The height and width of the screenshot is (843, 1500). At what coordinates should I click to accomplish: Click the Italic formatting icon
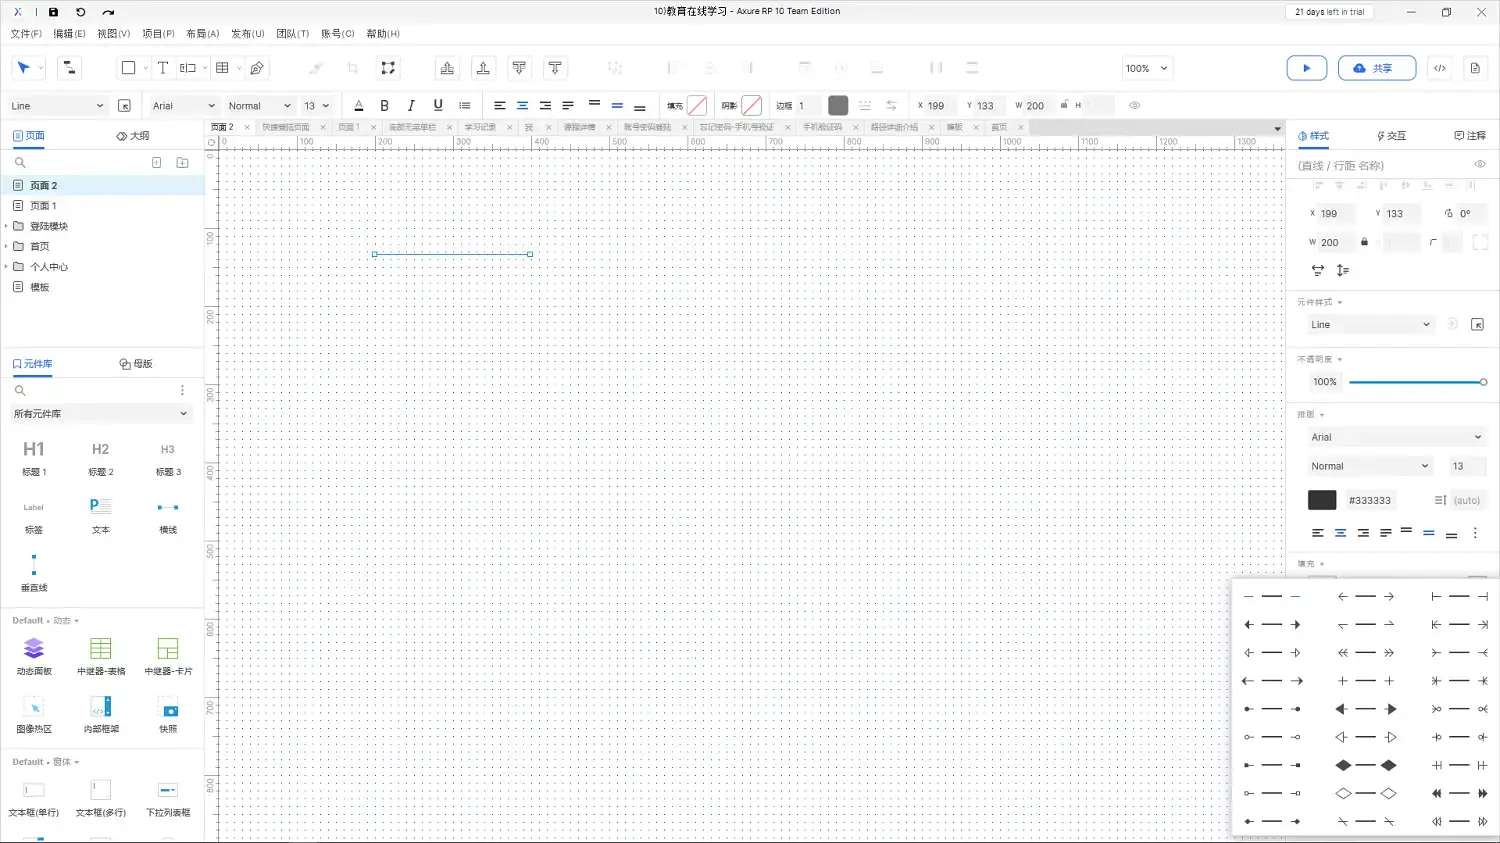pos(411,105)
